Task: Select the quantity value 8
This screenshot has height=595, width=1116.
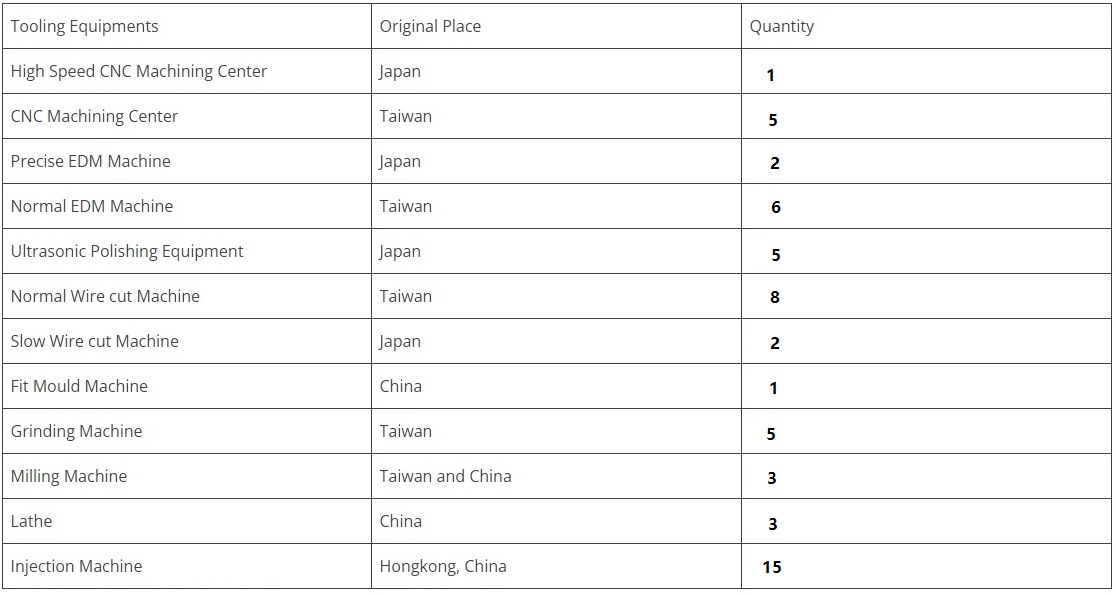Action: [x=775, y=298]
